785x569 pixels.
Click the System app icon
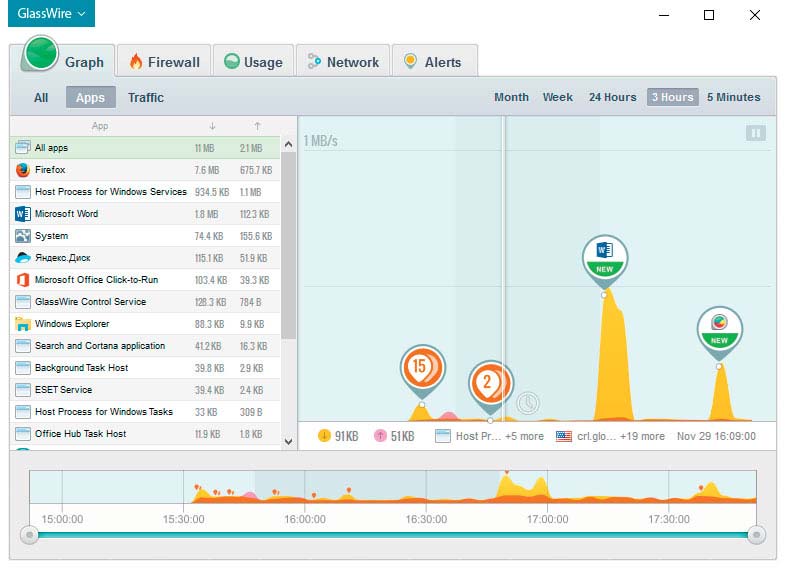[x=23, y=236]
